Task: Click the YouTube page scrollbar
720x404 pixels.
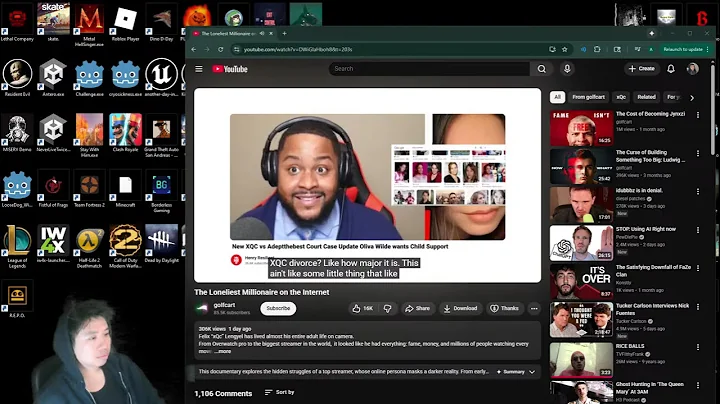Action: click(x=713, y=110)
